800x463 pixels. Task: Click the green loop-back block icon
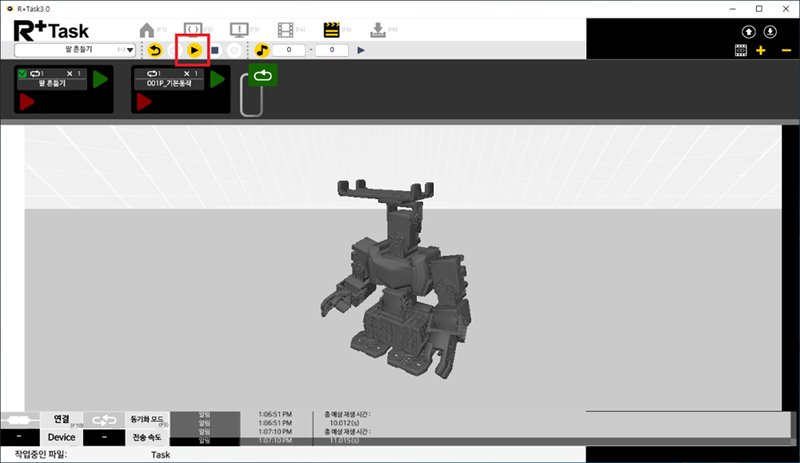tap(262, 75)
